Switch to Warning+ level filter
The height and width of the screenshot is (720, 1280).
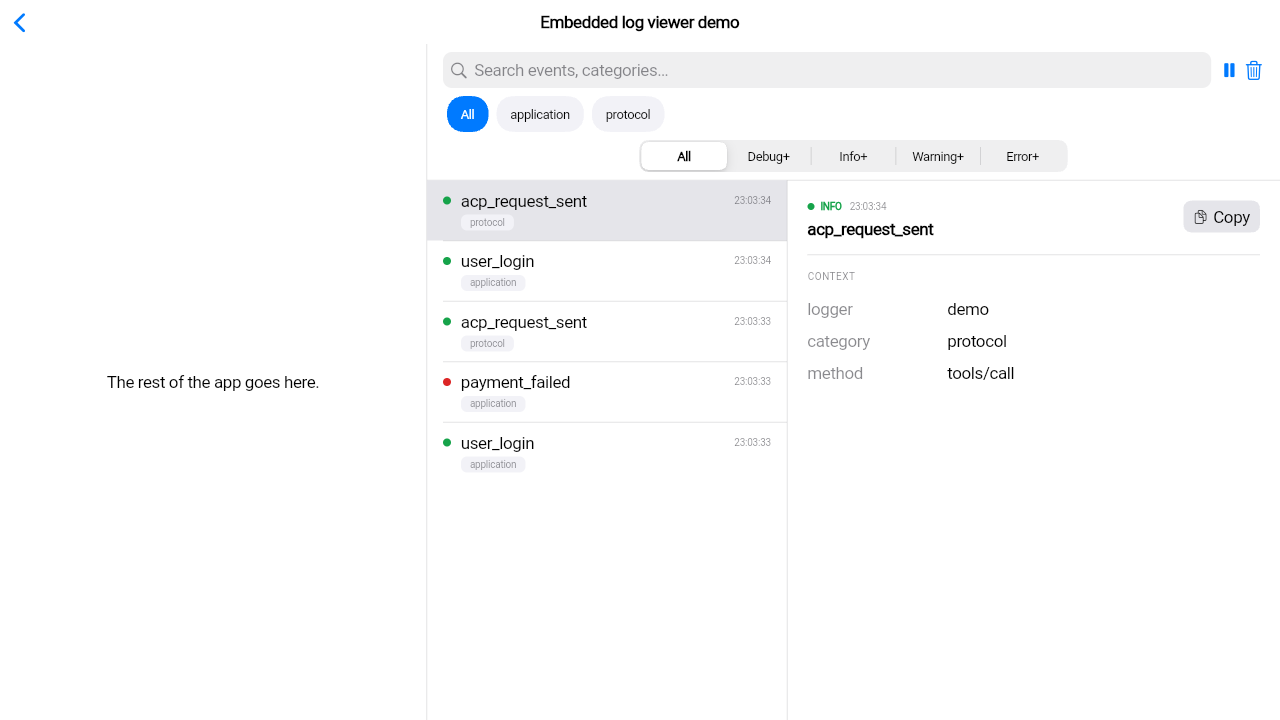938,156
